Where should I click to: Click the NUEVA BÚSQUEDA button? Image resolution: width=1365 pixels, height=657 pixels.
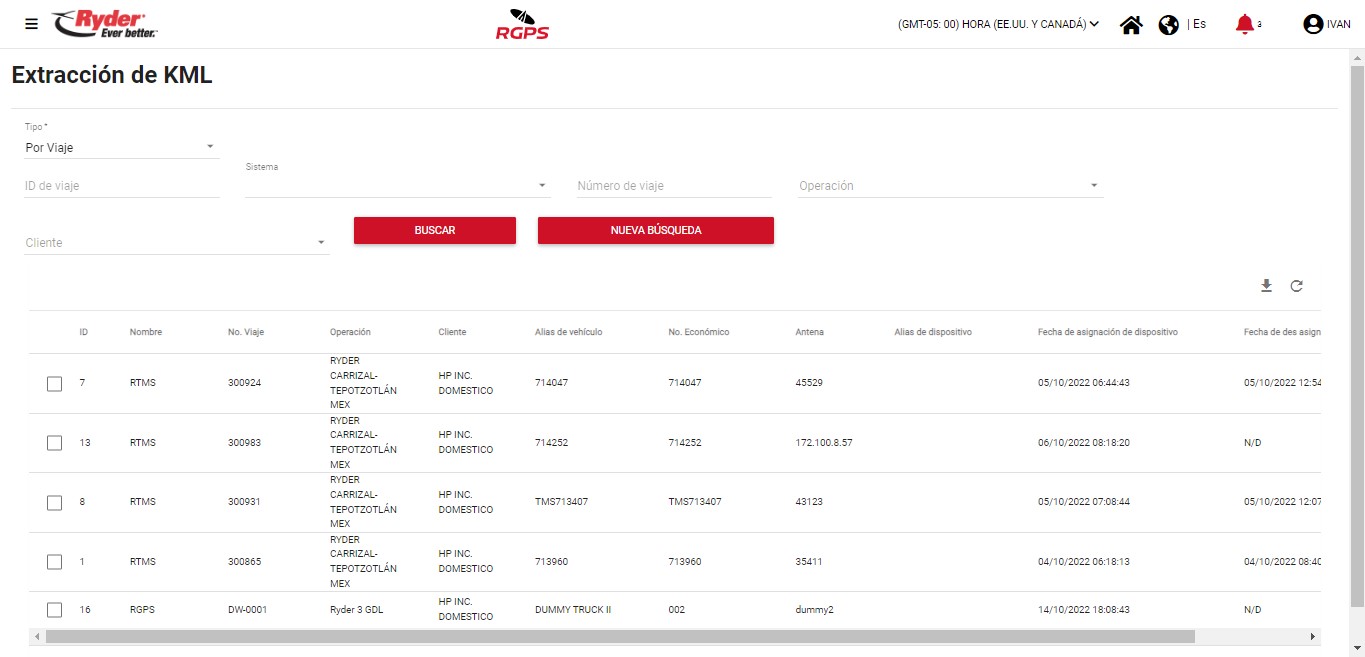pyautogui.click(x=655, y=230)
